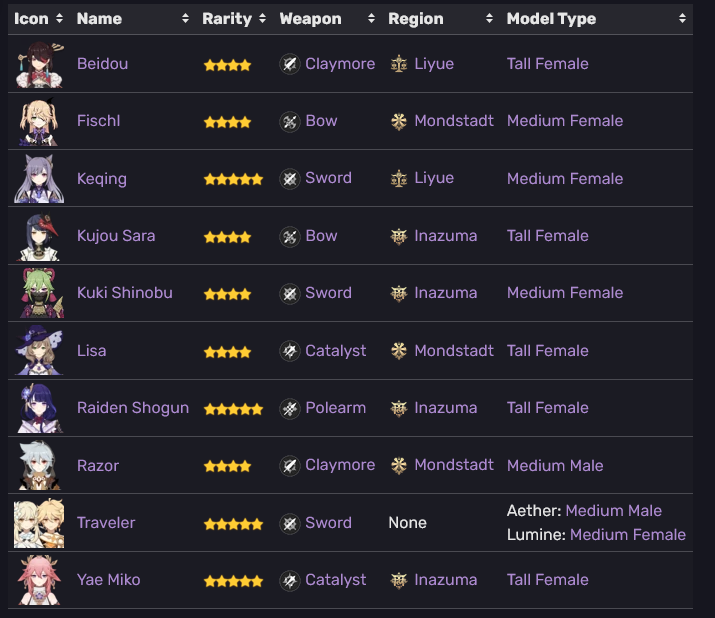Click the Traveler twin portraits thumbnail
Viewport: 715px width, 618px height.
click(x=39, y=523)
